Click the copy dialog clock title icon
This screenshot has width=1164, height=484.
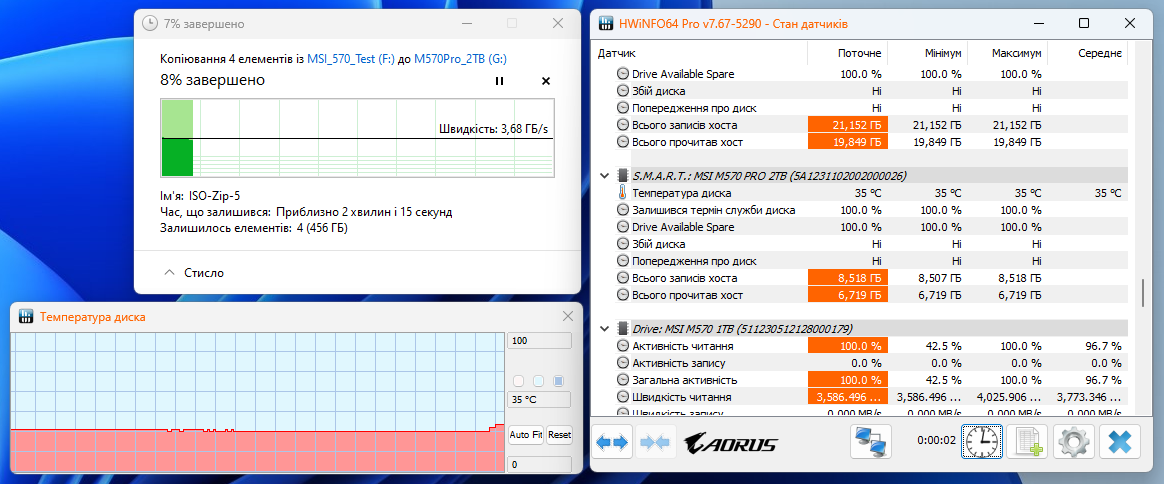[x=151, y=24]
